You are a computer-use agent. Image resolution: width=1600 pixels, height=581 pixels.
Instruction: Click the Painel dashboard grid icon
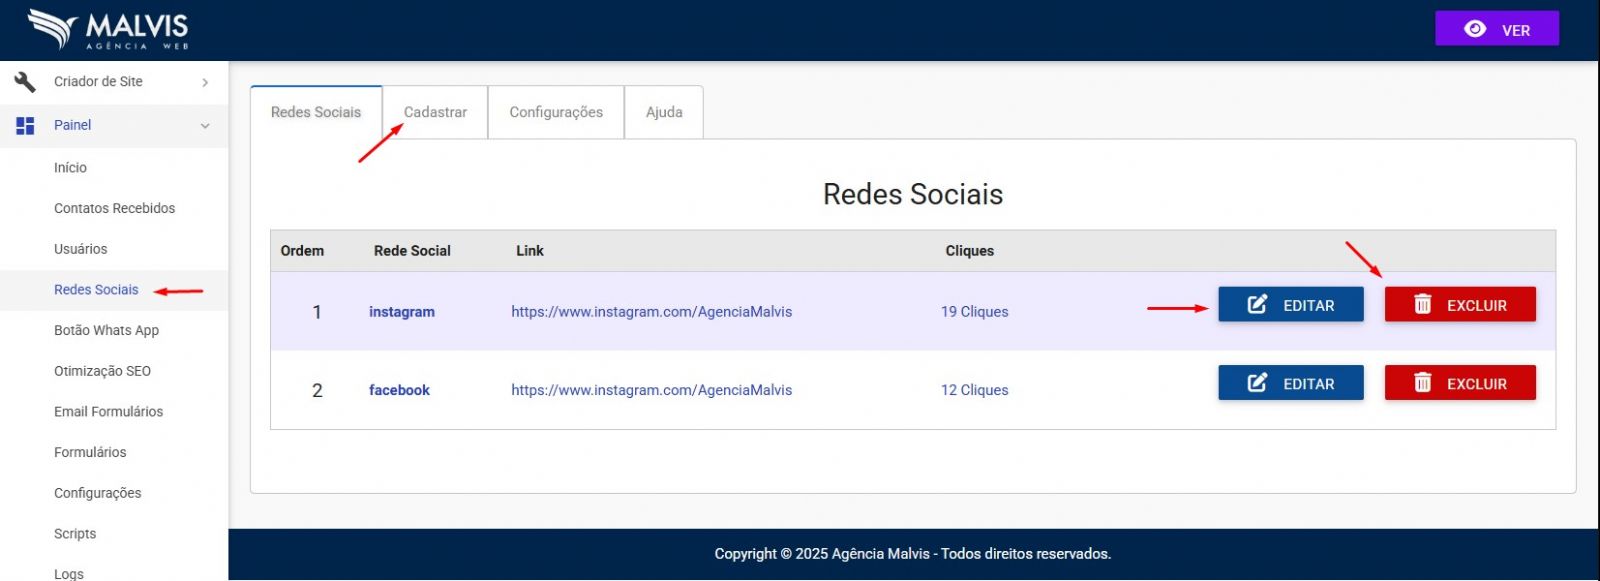[x=25, y=125]
